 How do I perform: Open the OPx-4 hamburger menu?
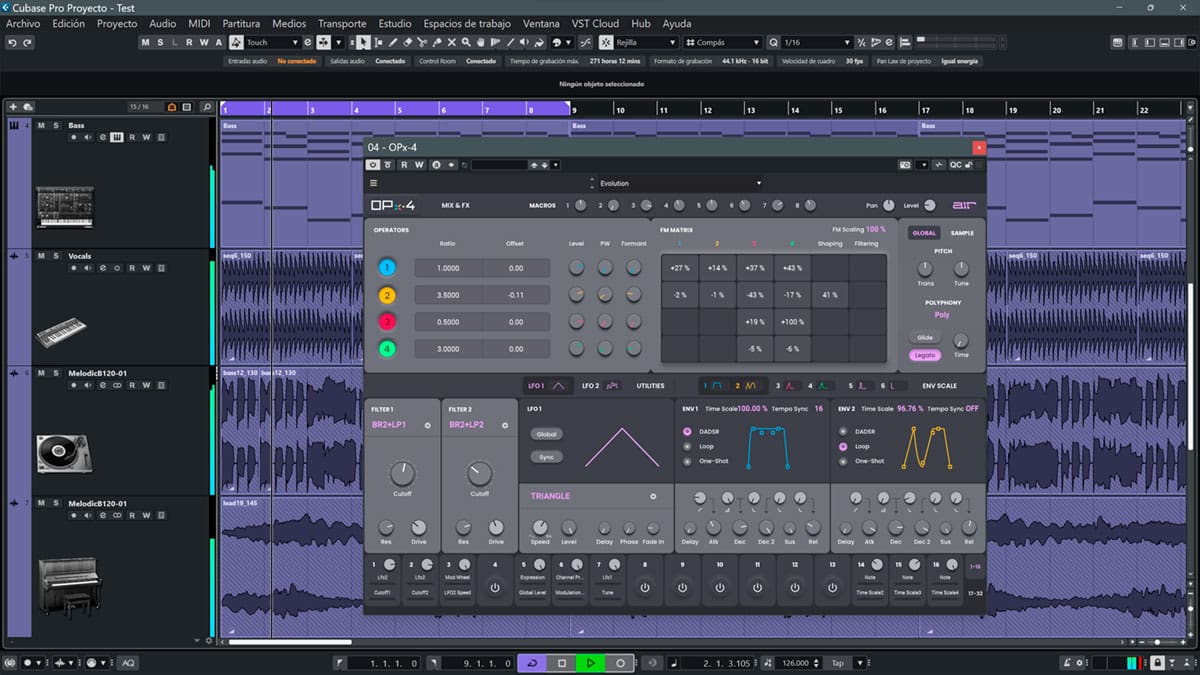pyautogui.click(x=374, y=183)
